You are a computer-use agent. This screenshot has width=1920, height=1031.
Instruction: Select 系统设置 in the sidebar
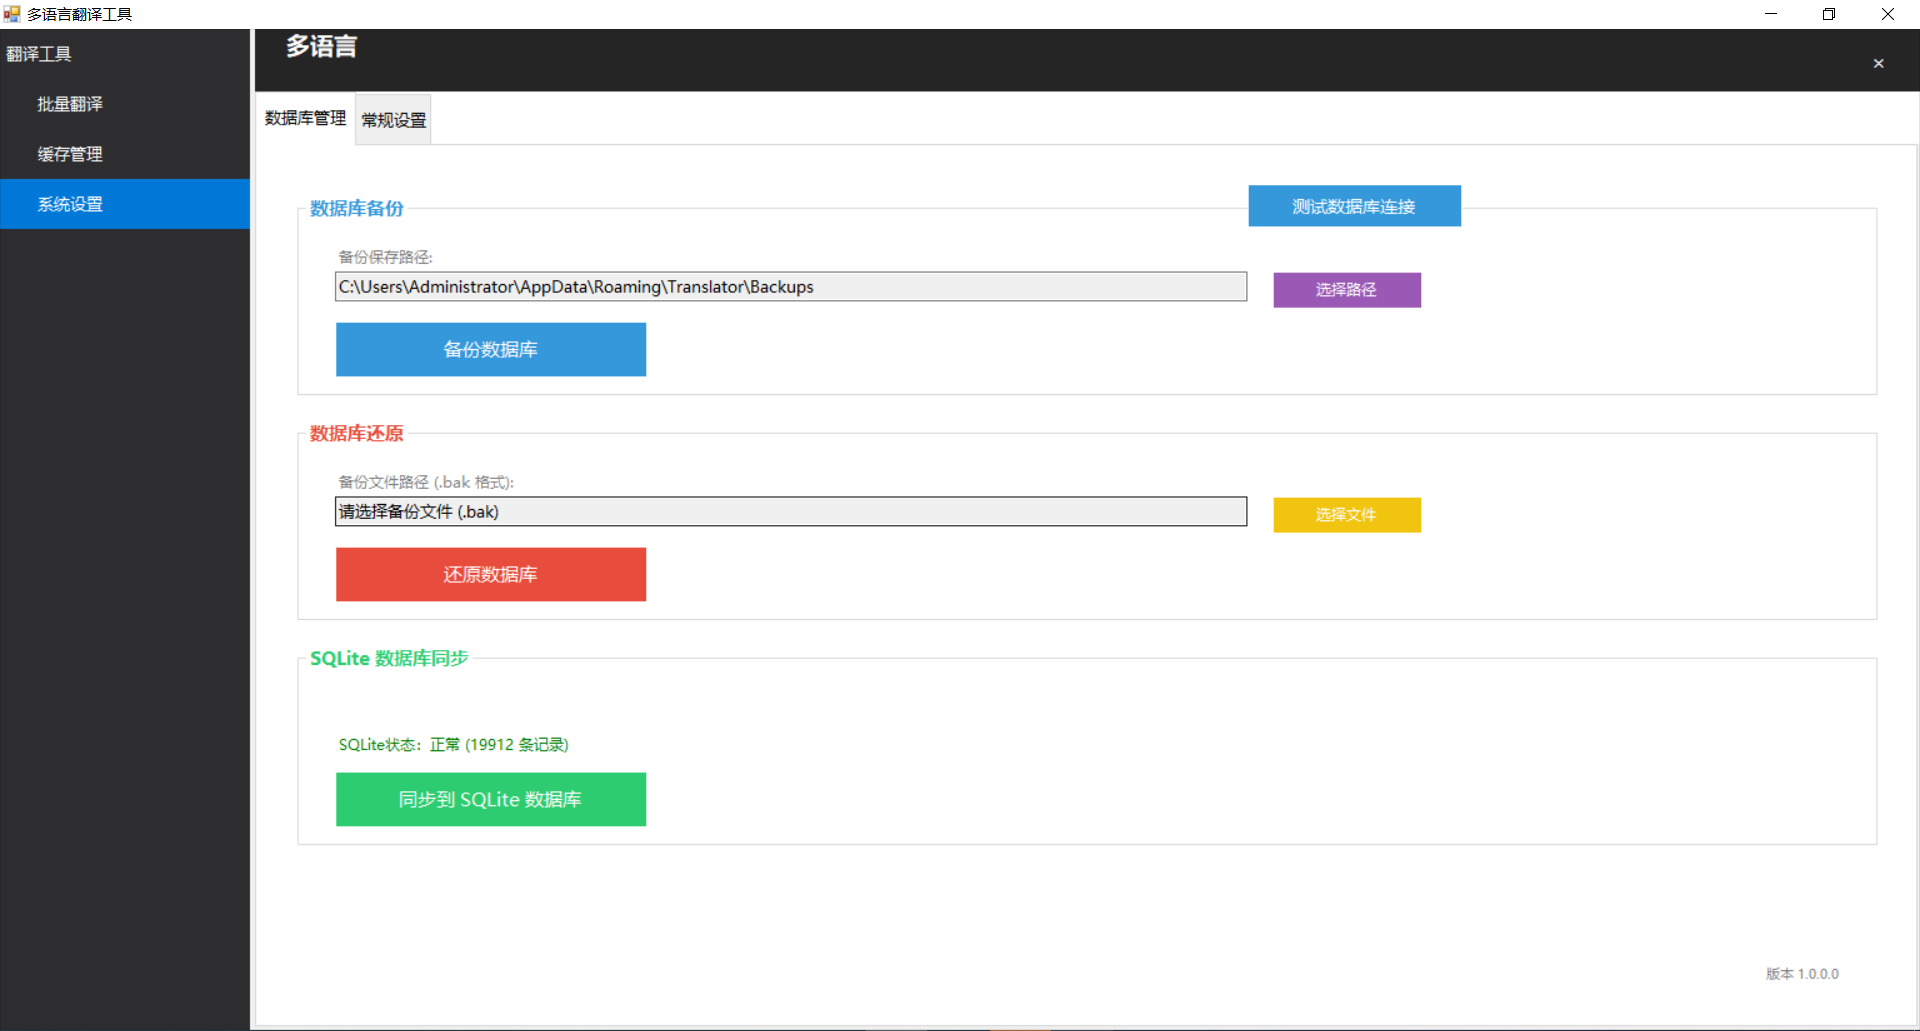[x=125, y=204]
